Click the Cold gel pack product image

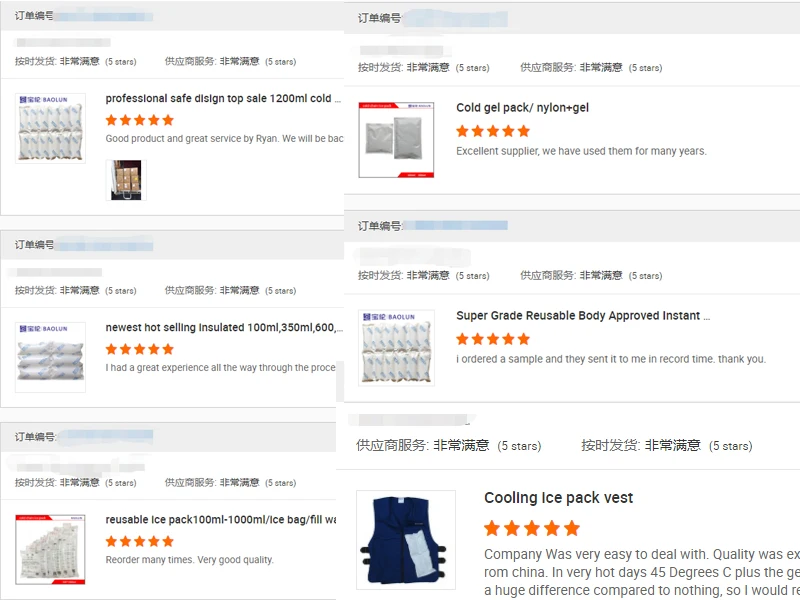(396, 140)
